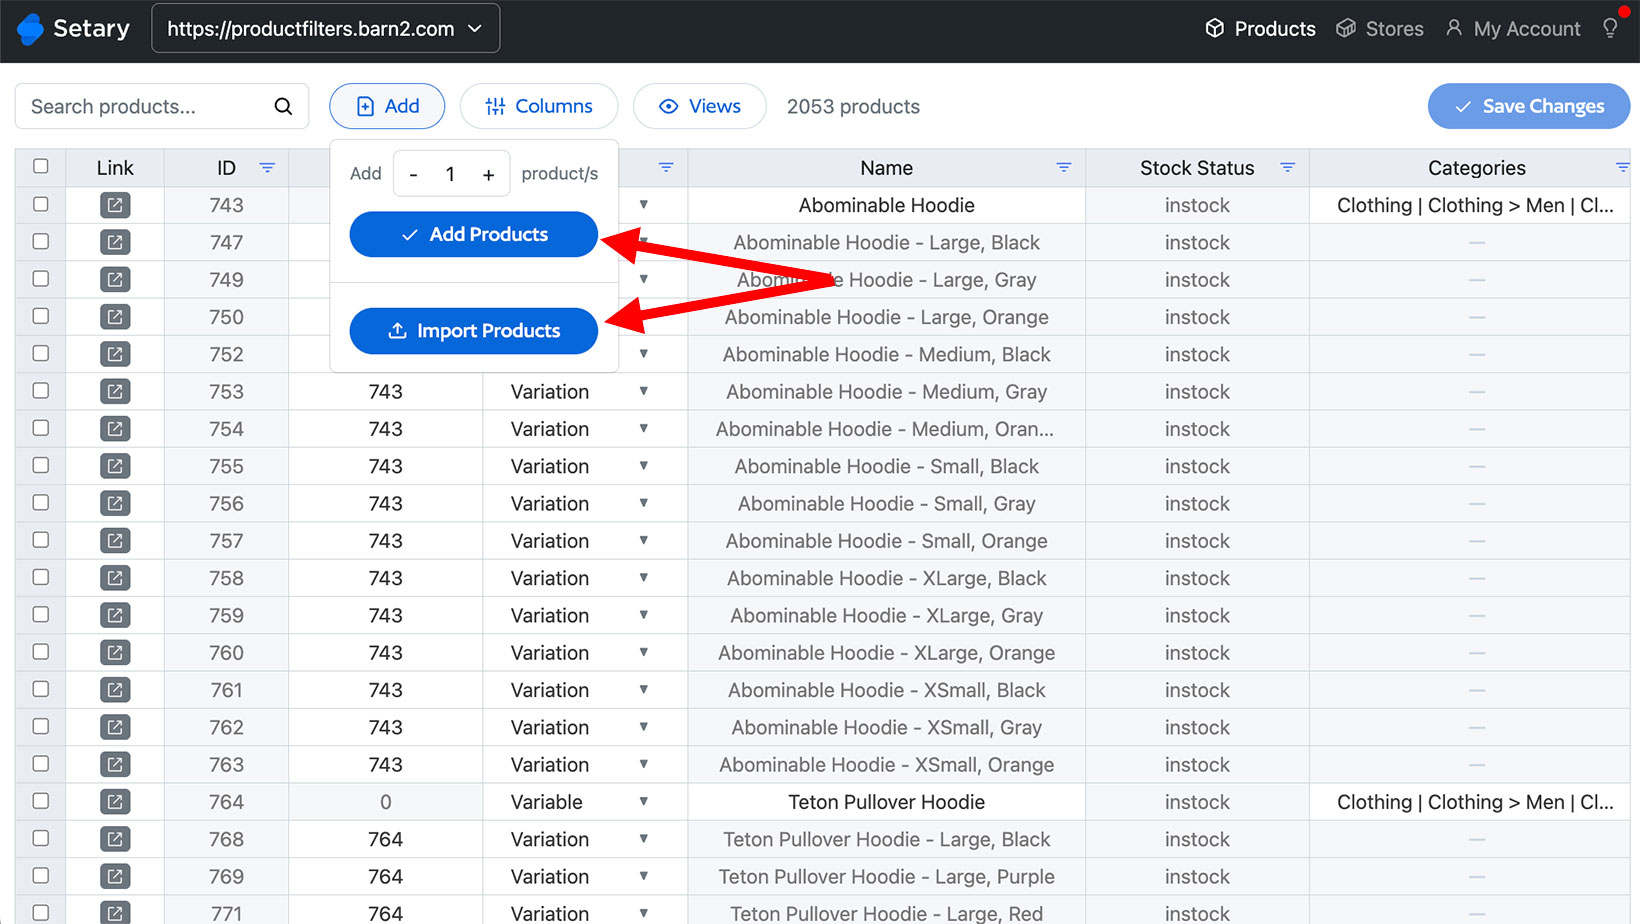
Task: Open Variable type dropdown for product 764
Action: pos(644,801)
